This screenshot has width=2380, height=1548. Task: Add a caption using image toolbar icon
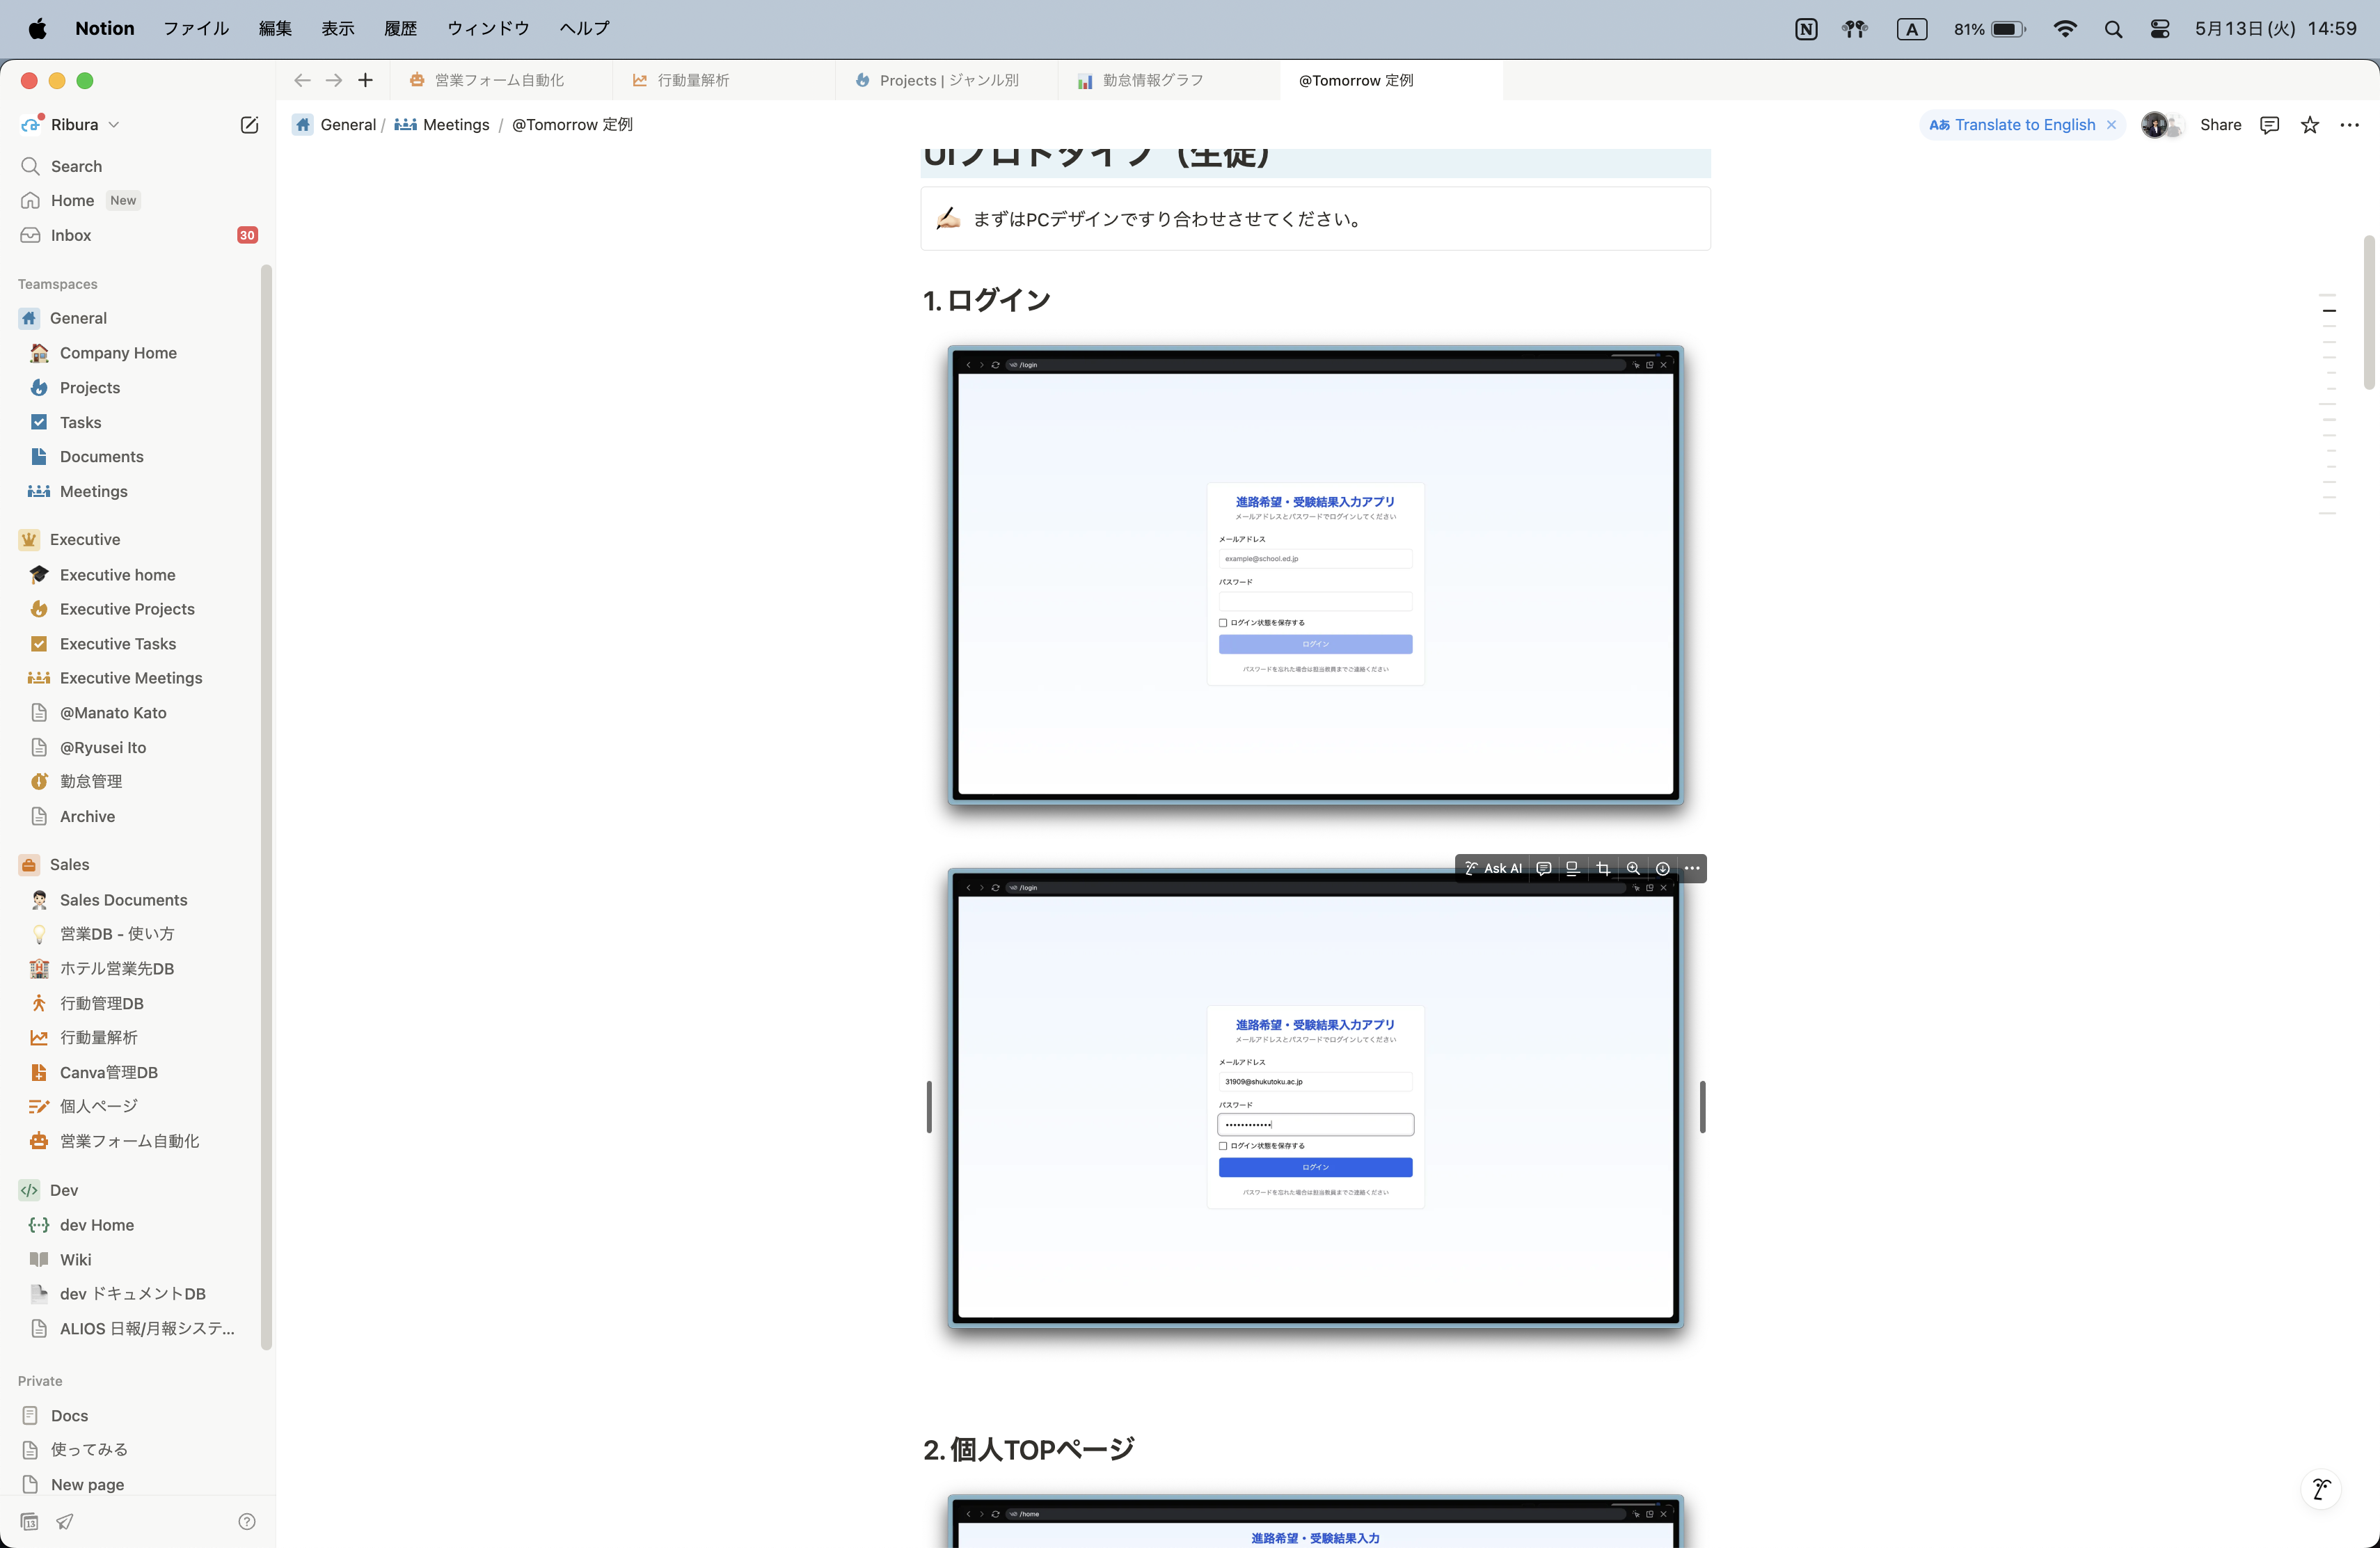point(1573,868)
